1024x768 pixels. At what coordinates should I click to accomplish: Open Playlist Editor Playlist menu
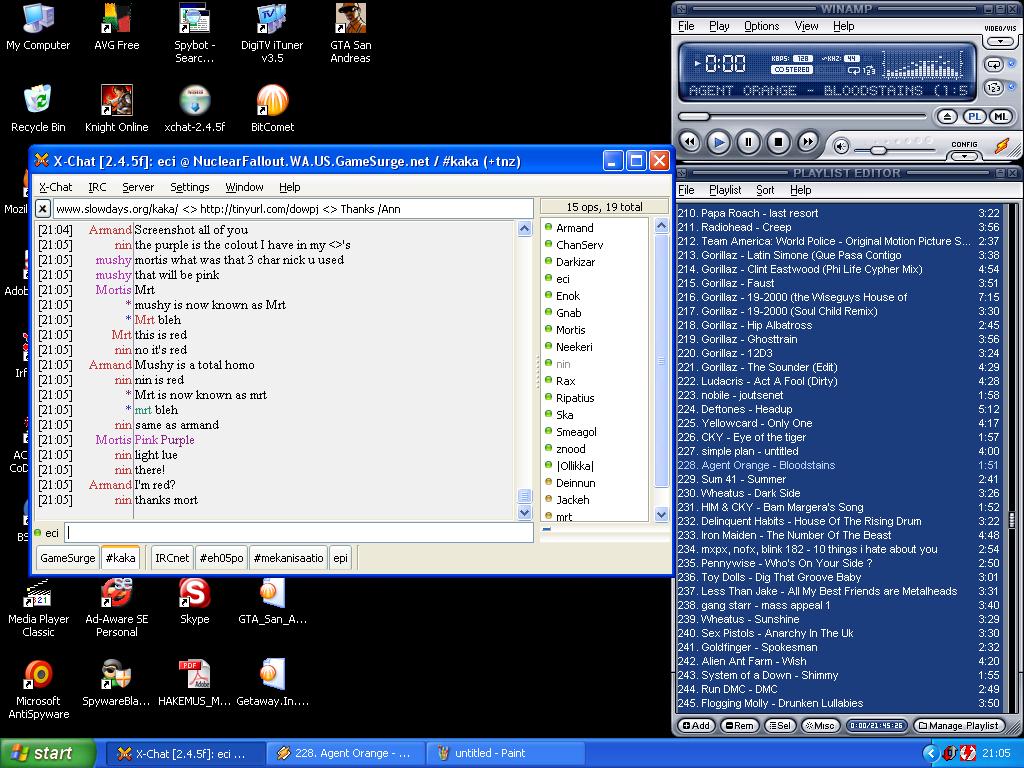725,190
